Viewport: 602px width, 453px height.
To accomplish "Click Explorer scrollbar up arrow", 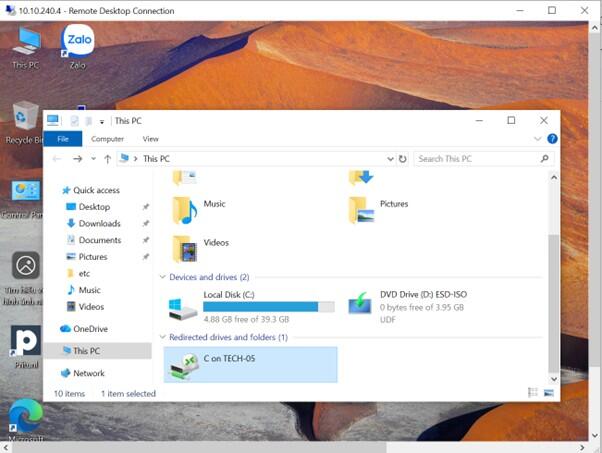I will 554,177.
